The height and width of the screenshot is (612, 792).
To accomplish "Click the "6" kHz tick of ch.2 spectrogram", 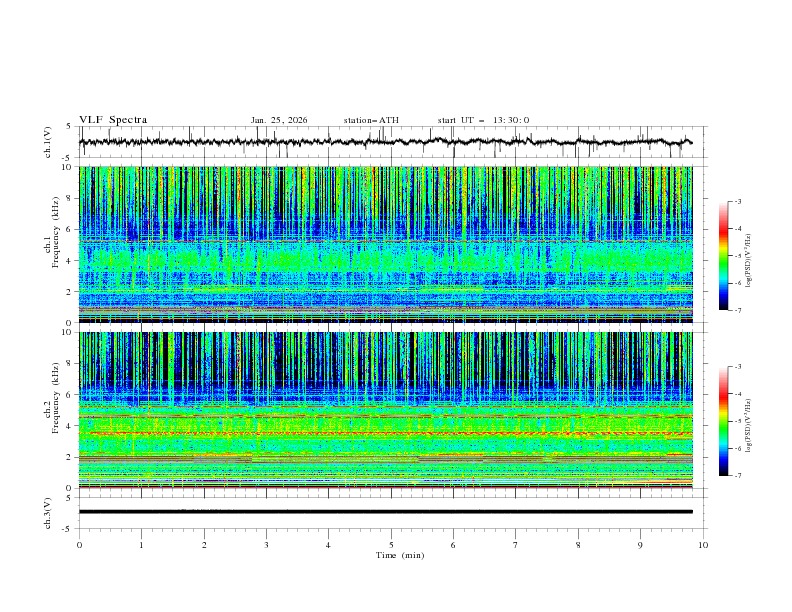I will pyautogui.click(x=71, y=395).
